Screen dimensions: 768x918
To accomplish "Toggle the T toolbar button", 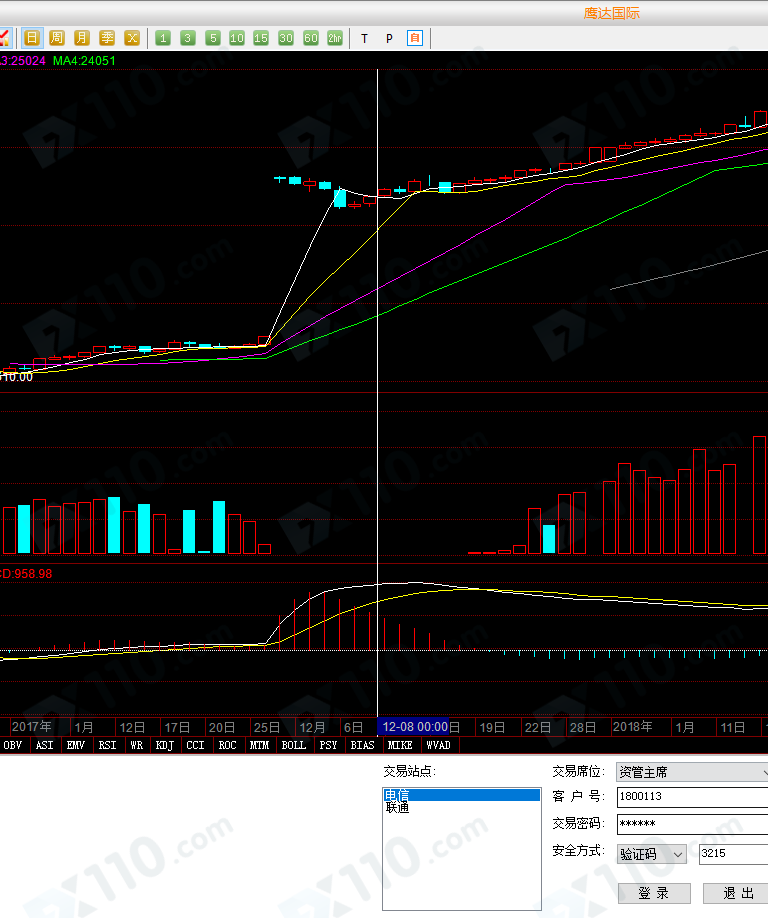I will click(x=364, y=38).
